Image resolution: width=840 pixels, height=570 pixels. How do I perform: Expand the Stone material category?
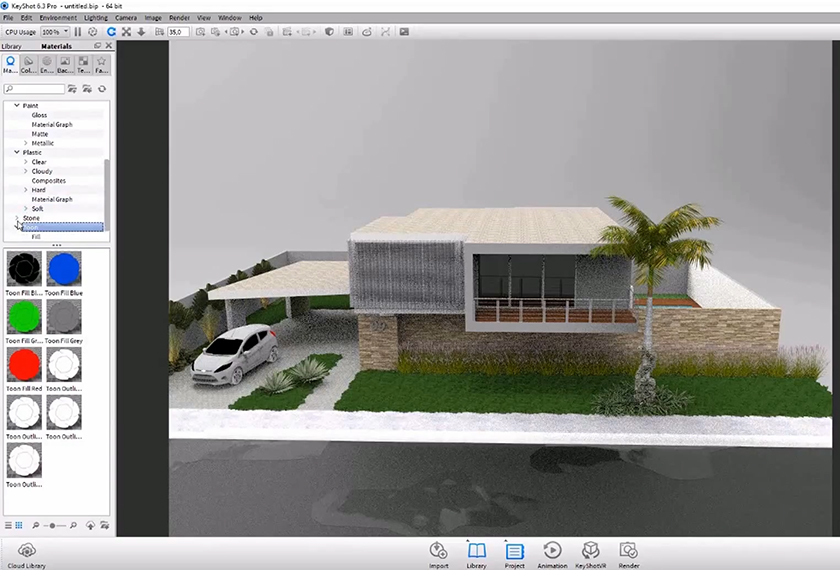point(16,218)
